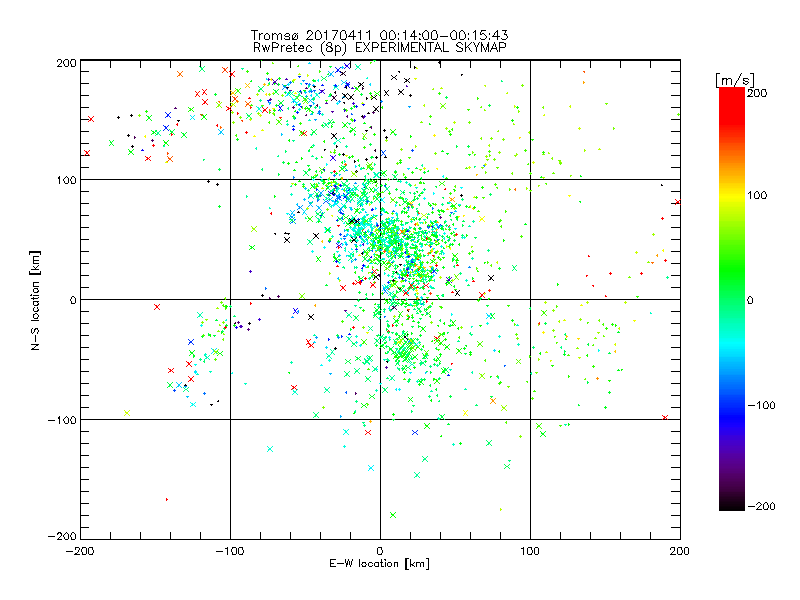Click the cyan X marker near E-W -75, N-S -125
800x600 pixels.
[270, 449]
